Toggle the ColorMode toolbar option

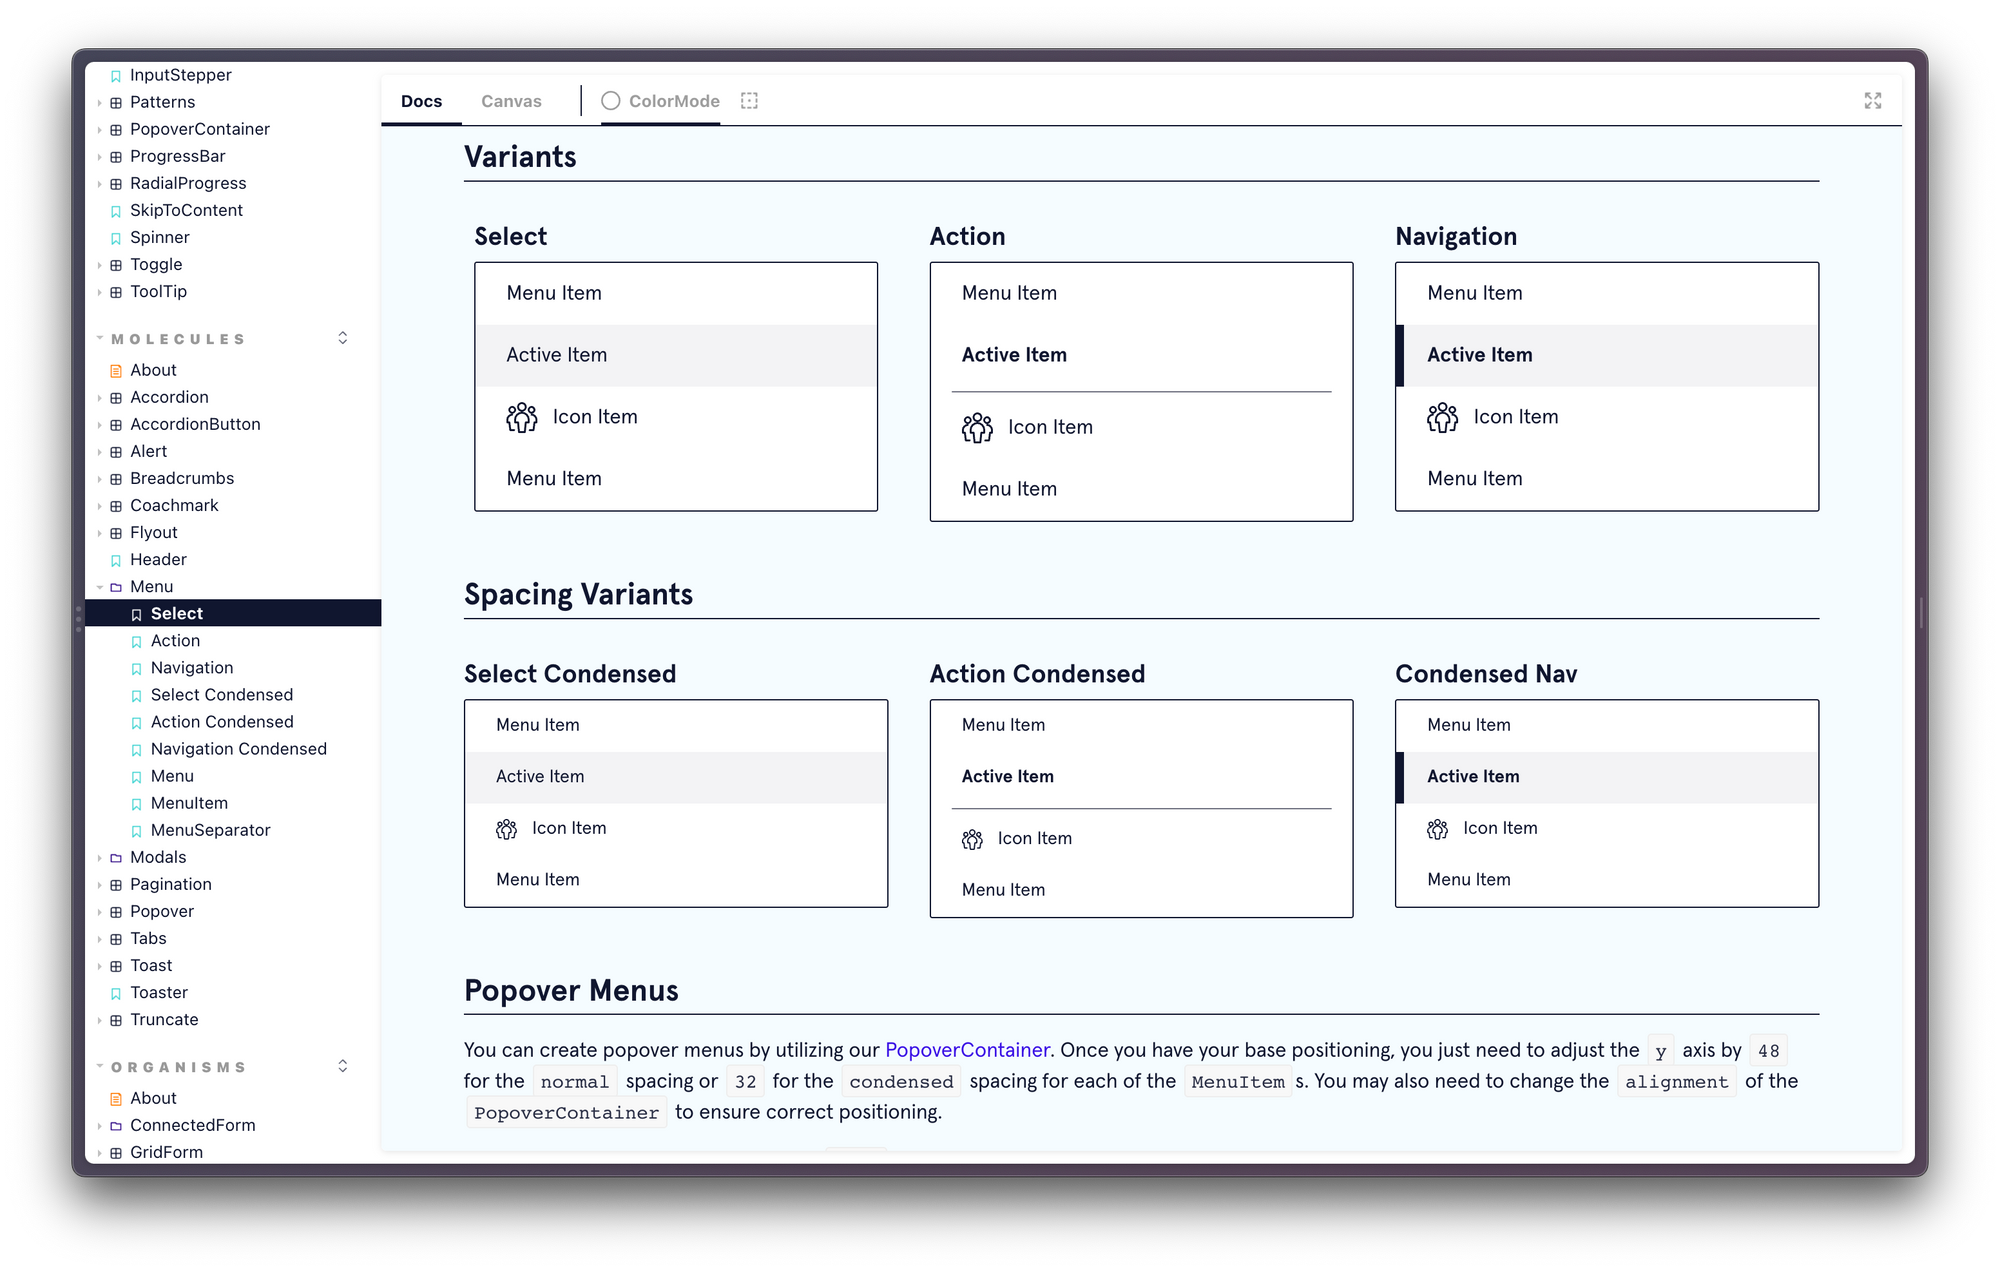(x=660, y=101)
